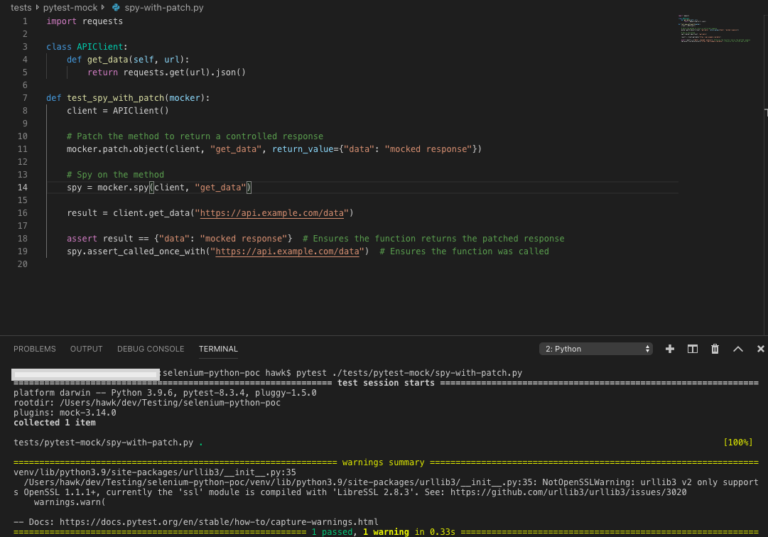Viewport: 768px width, 537px height.
Task: Kill terminal using trash icon
Action: pos(715,349)
